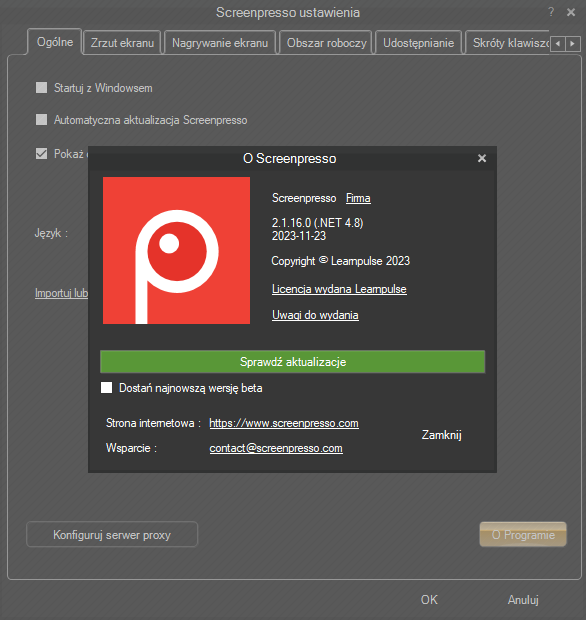Click the Język label in settings
The image size is (586, 620).
coord(51,233)
